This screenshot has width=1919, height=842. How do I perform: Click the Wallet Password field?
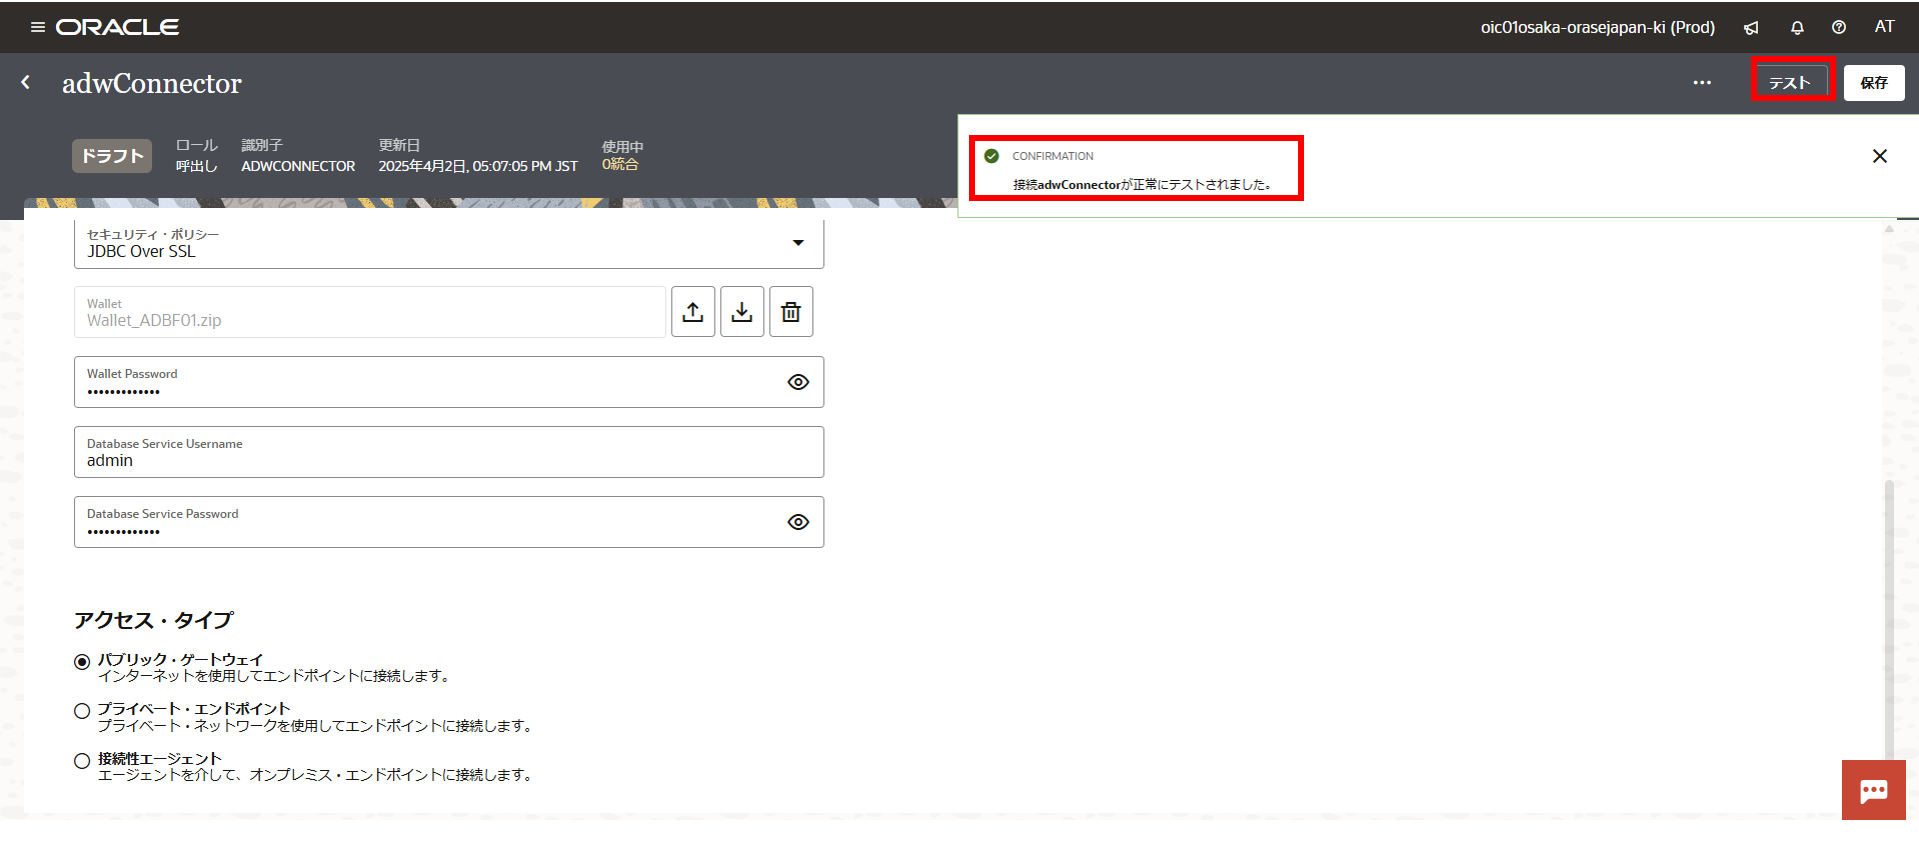449,382
